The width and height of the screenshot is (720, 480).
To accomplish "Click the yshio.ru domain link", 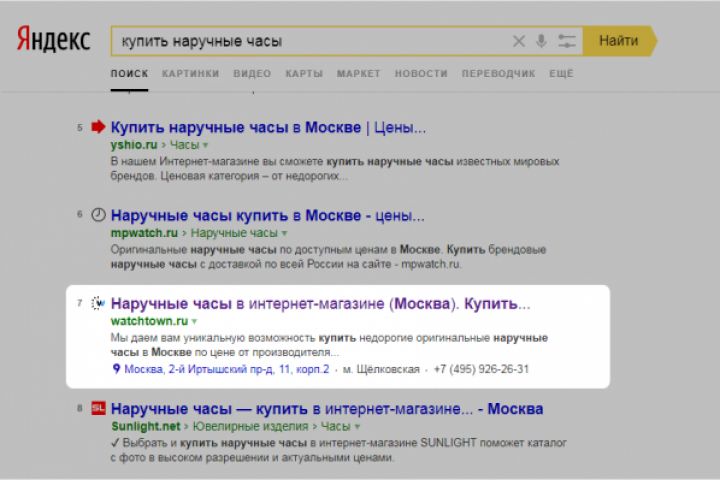I will (x=134, y=145).
